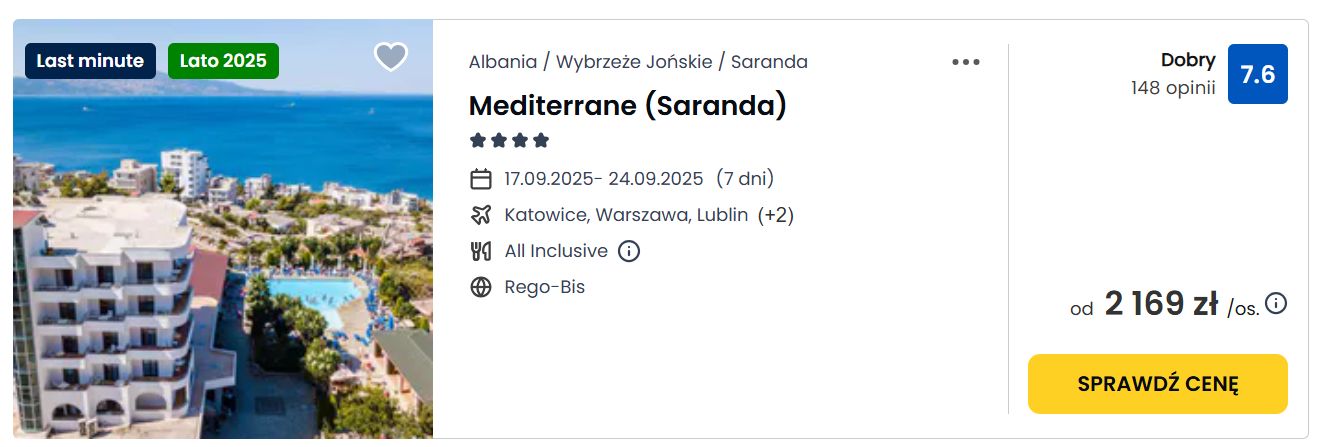Click the airplane departure icon
1323x447 pixels.
click(x=481, y=215)
